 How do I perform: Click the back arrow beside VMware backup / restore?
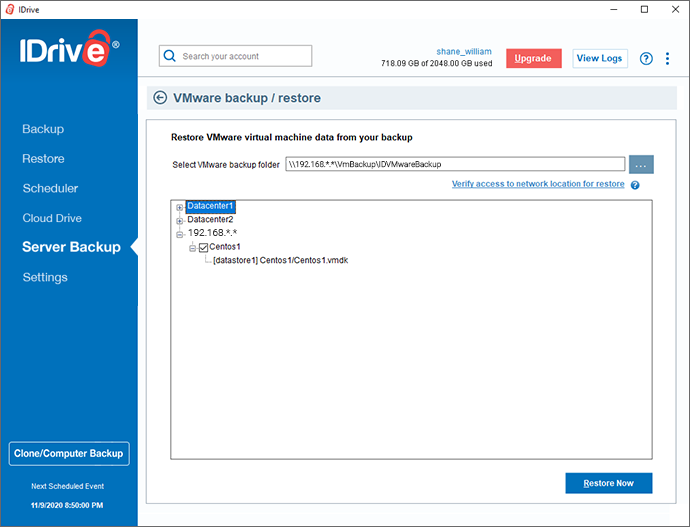click(160, 98)
